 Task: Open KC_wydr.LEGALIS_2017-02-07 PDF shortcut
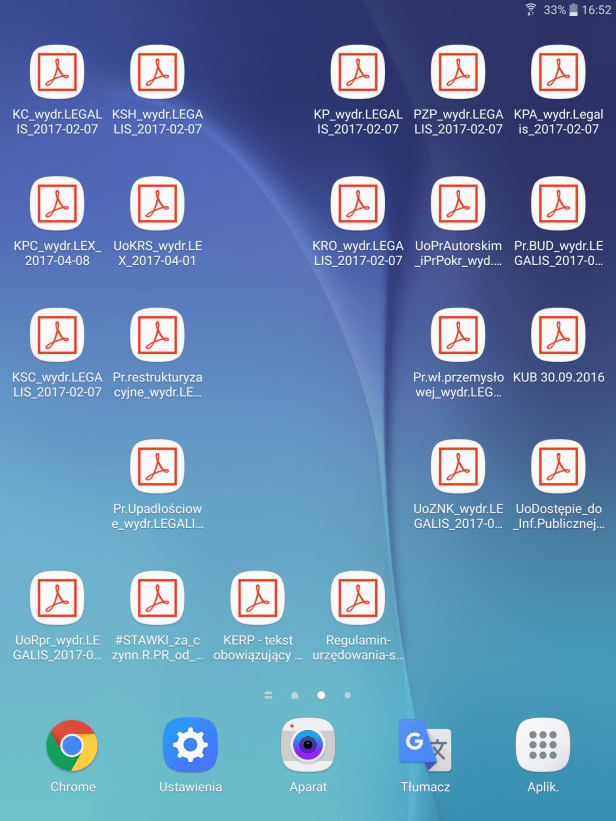click(57, 72)
